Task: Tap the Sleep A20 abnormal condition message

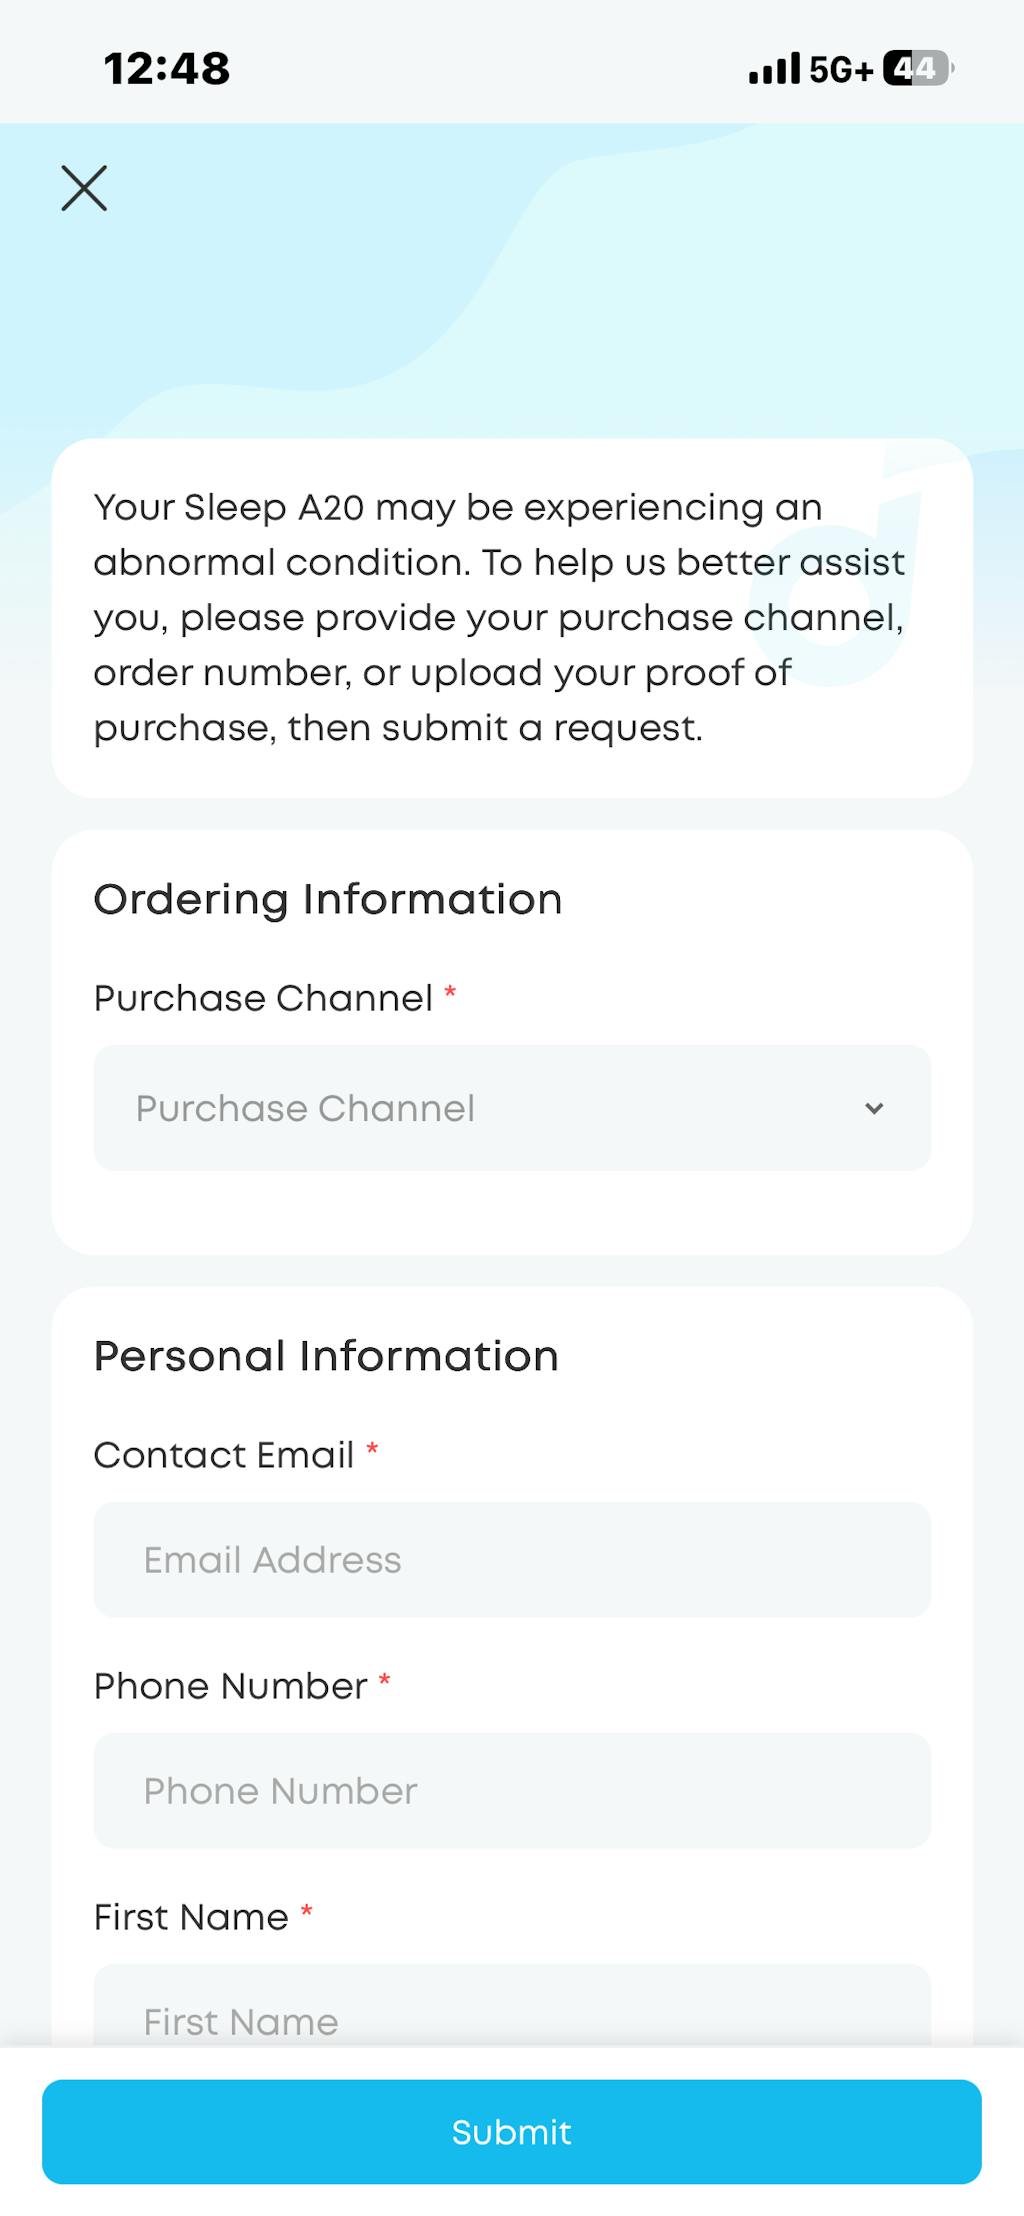Action: tap(500, 617)
